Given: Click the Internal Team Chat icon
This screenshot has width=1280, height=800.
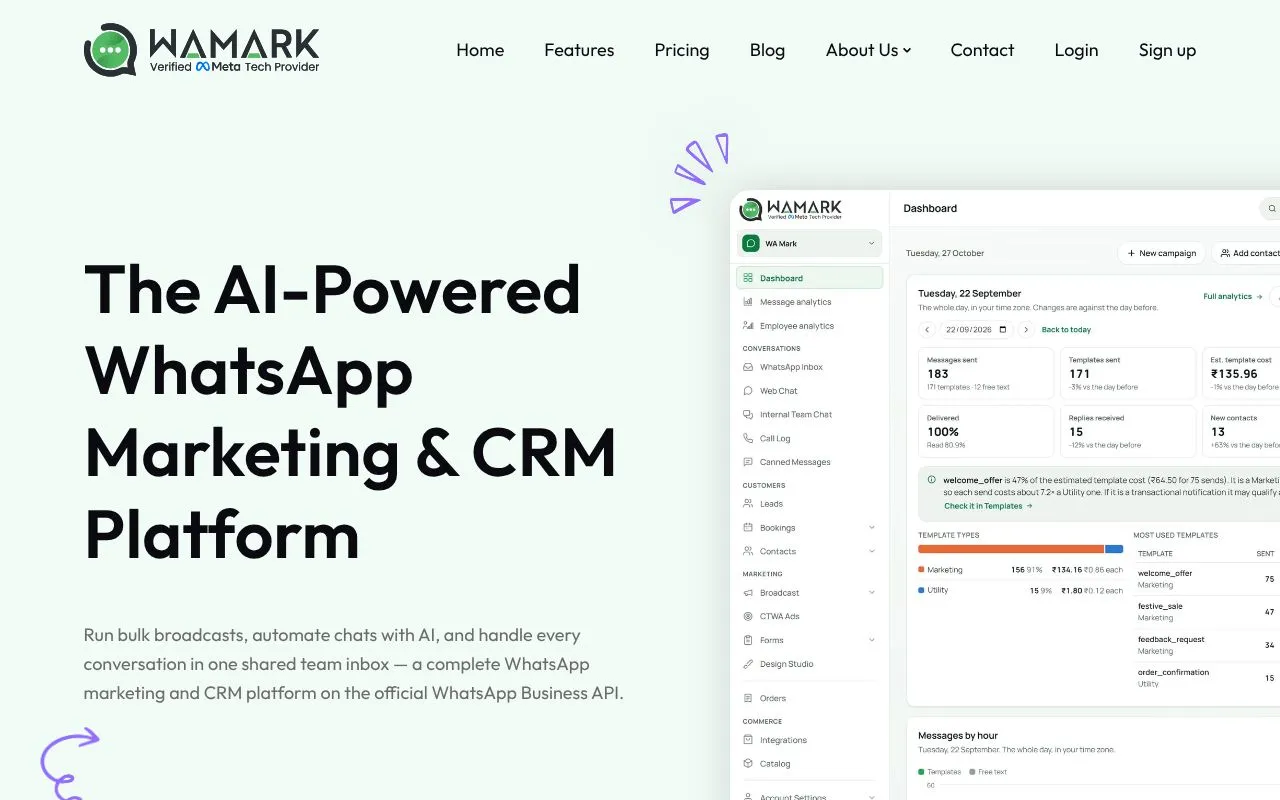Looking at the screenshot, I should [748, 414].
